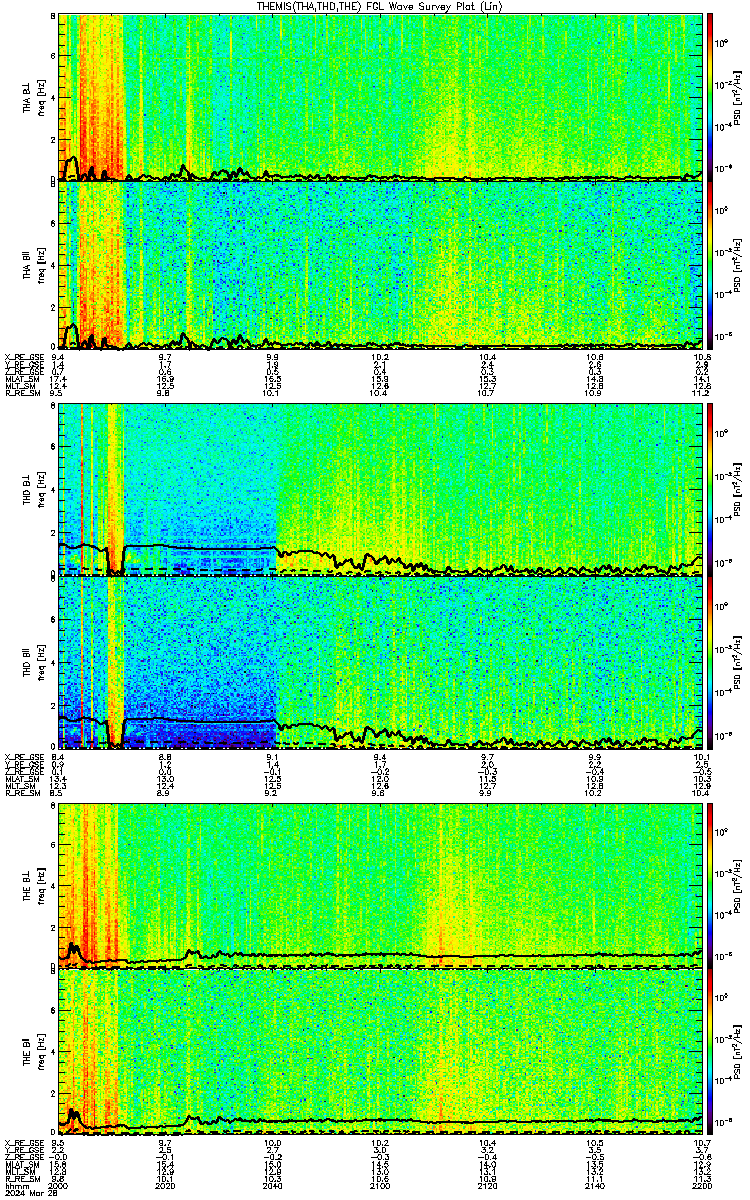Click the PSD color bar beside THA B-perpendicular
Viewport: 750px width, 1200px height.
(x=711, y=97)
